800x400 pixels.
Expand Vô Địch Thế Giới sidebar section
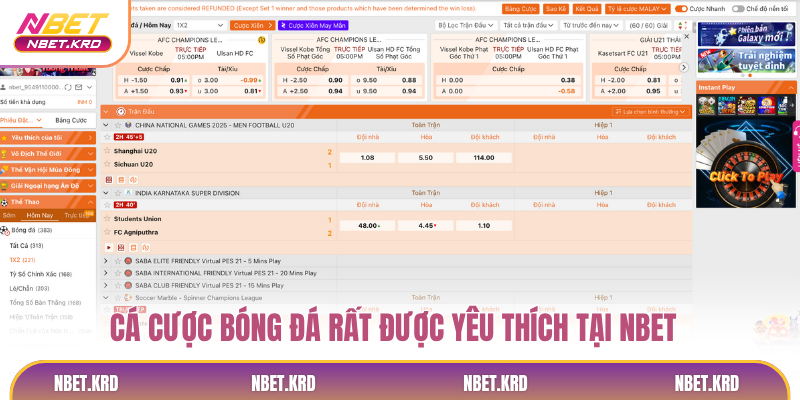pos(48,154)
